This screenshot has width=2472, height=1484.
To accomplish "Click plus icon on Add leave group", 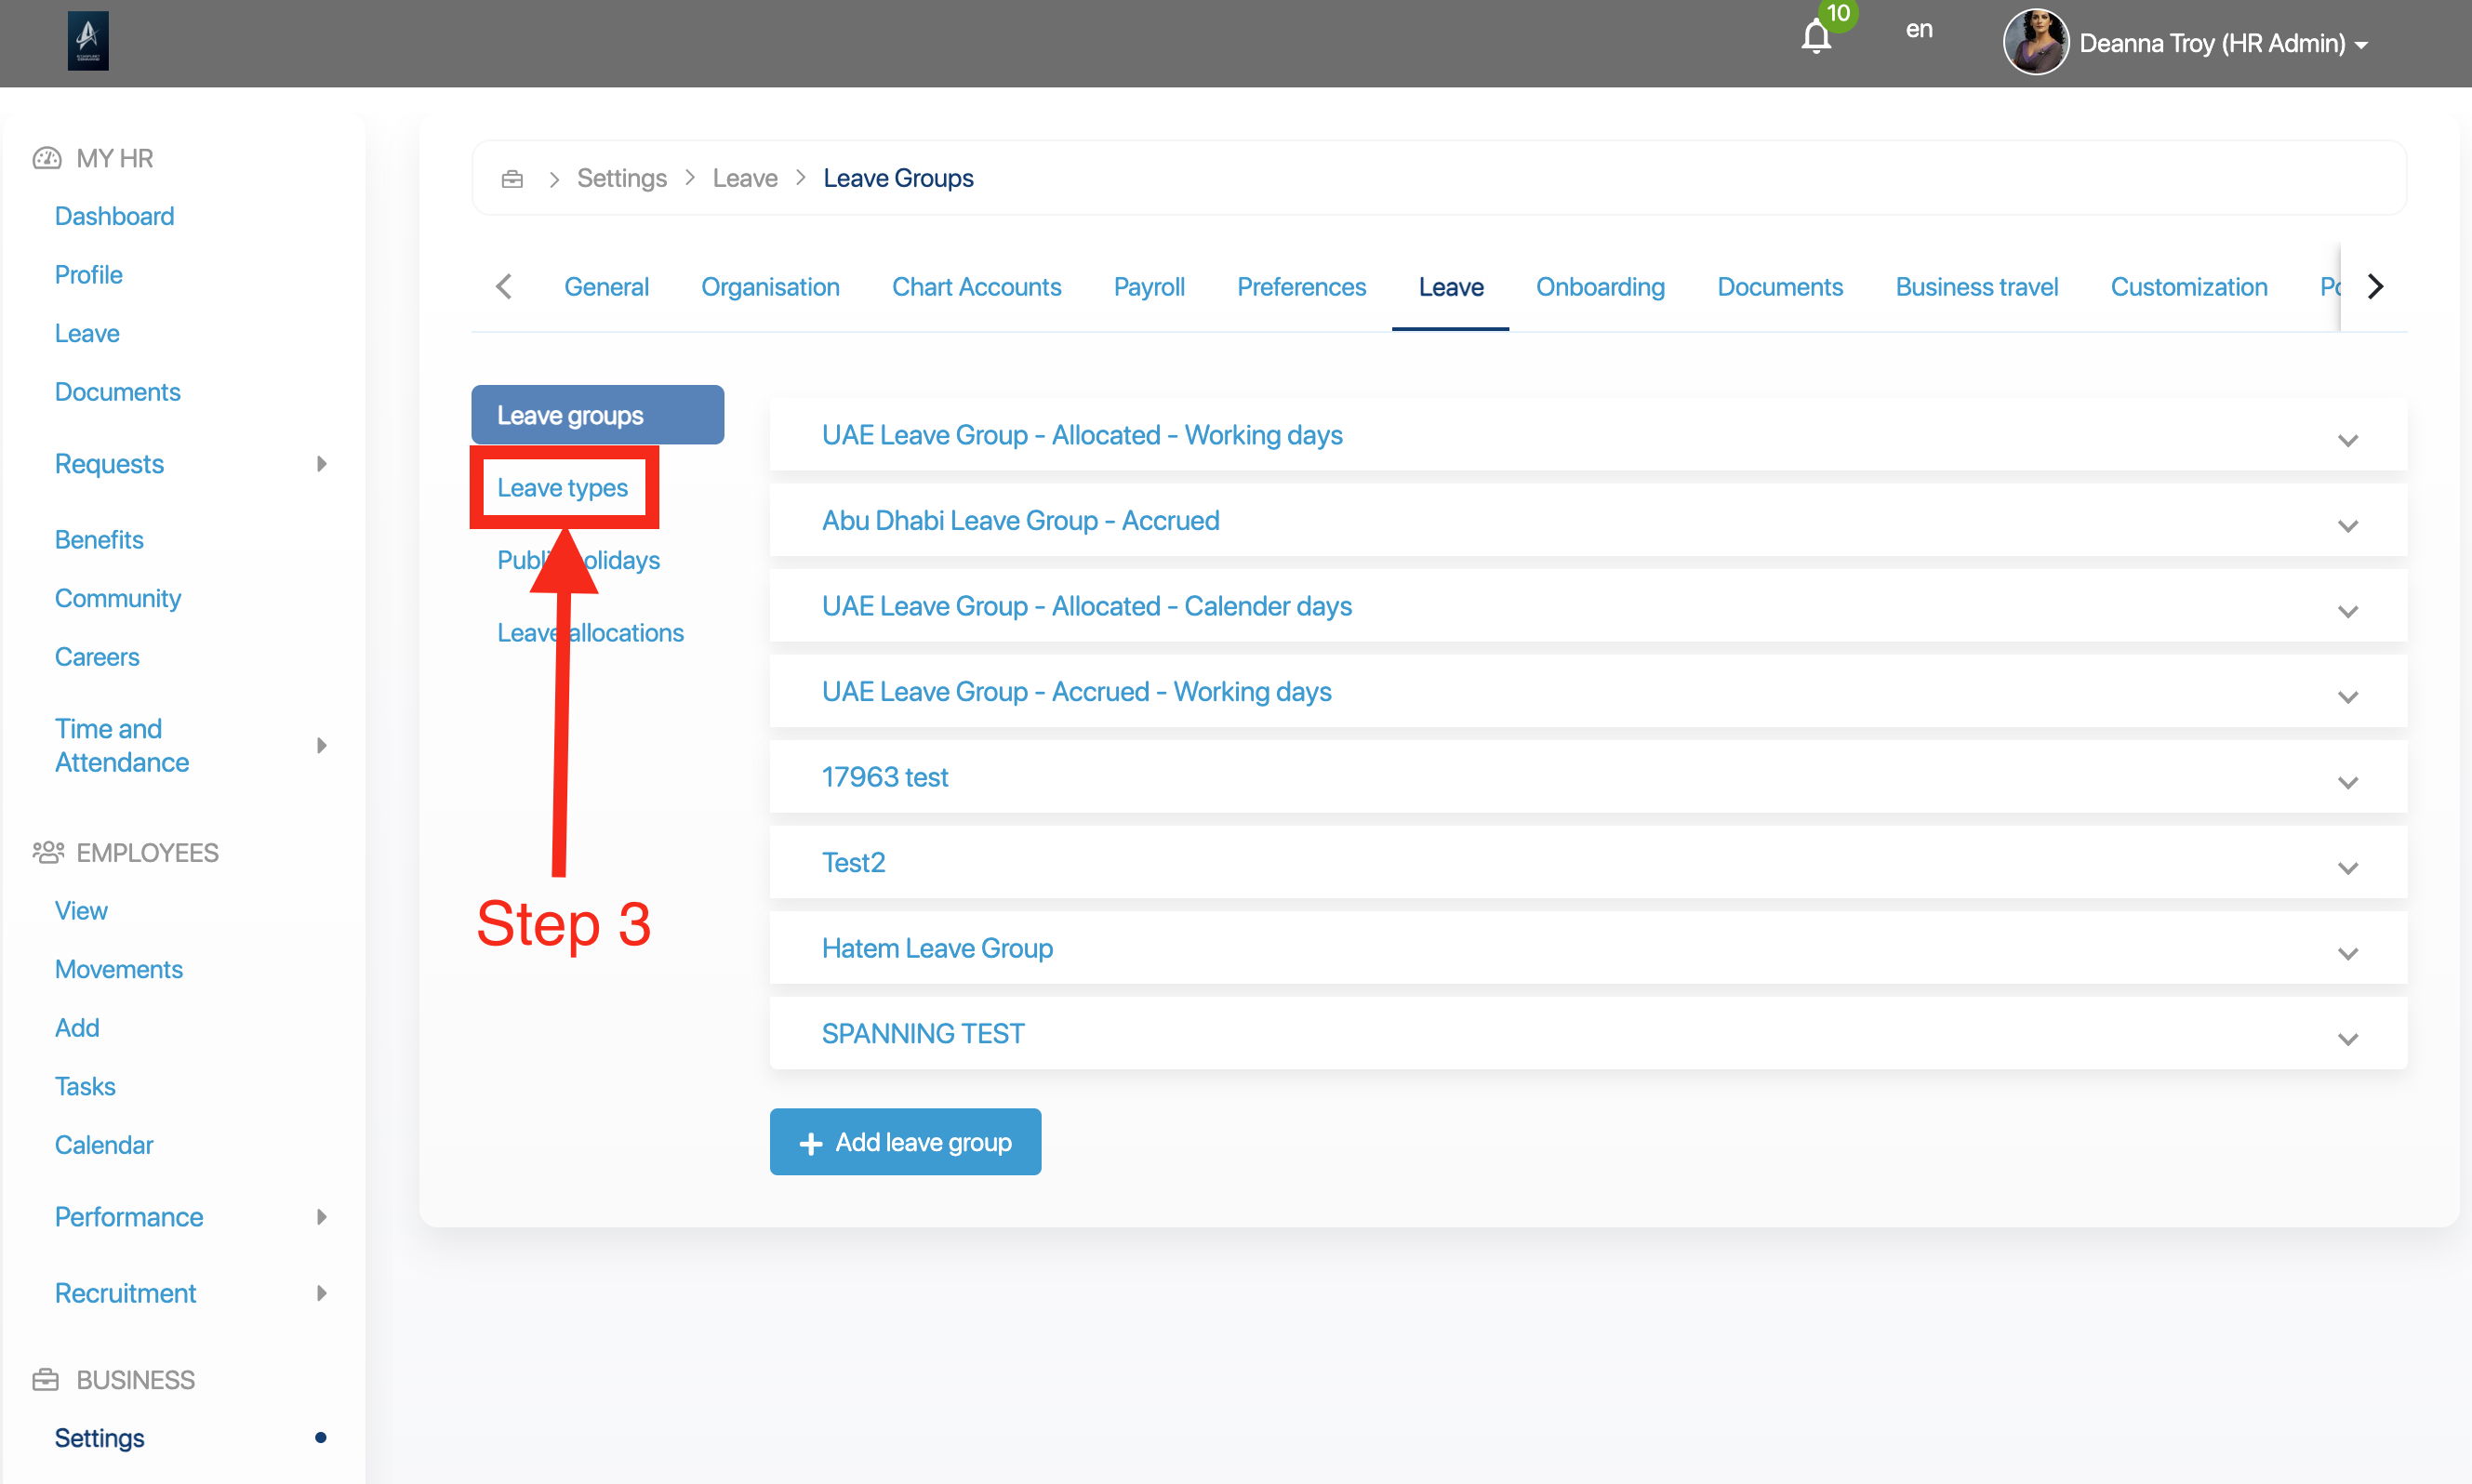I will click(811, 1143).
